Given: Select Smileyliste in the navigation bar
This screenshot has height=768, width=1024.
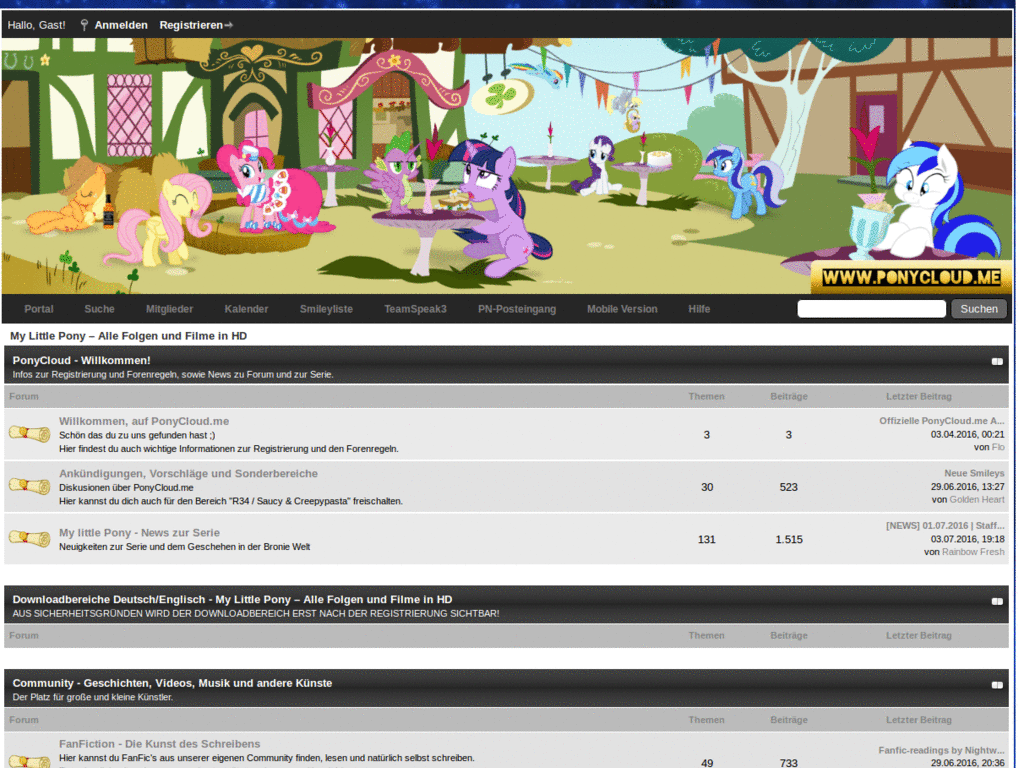Looking at the screenshot, I should (326, 309).
